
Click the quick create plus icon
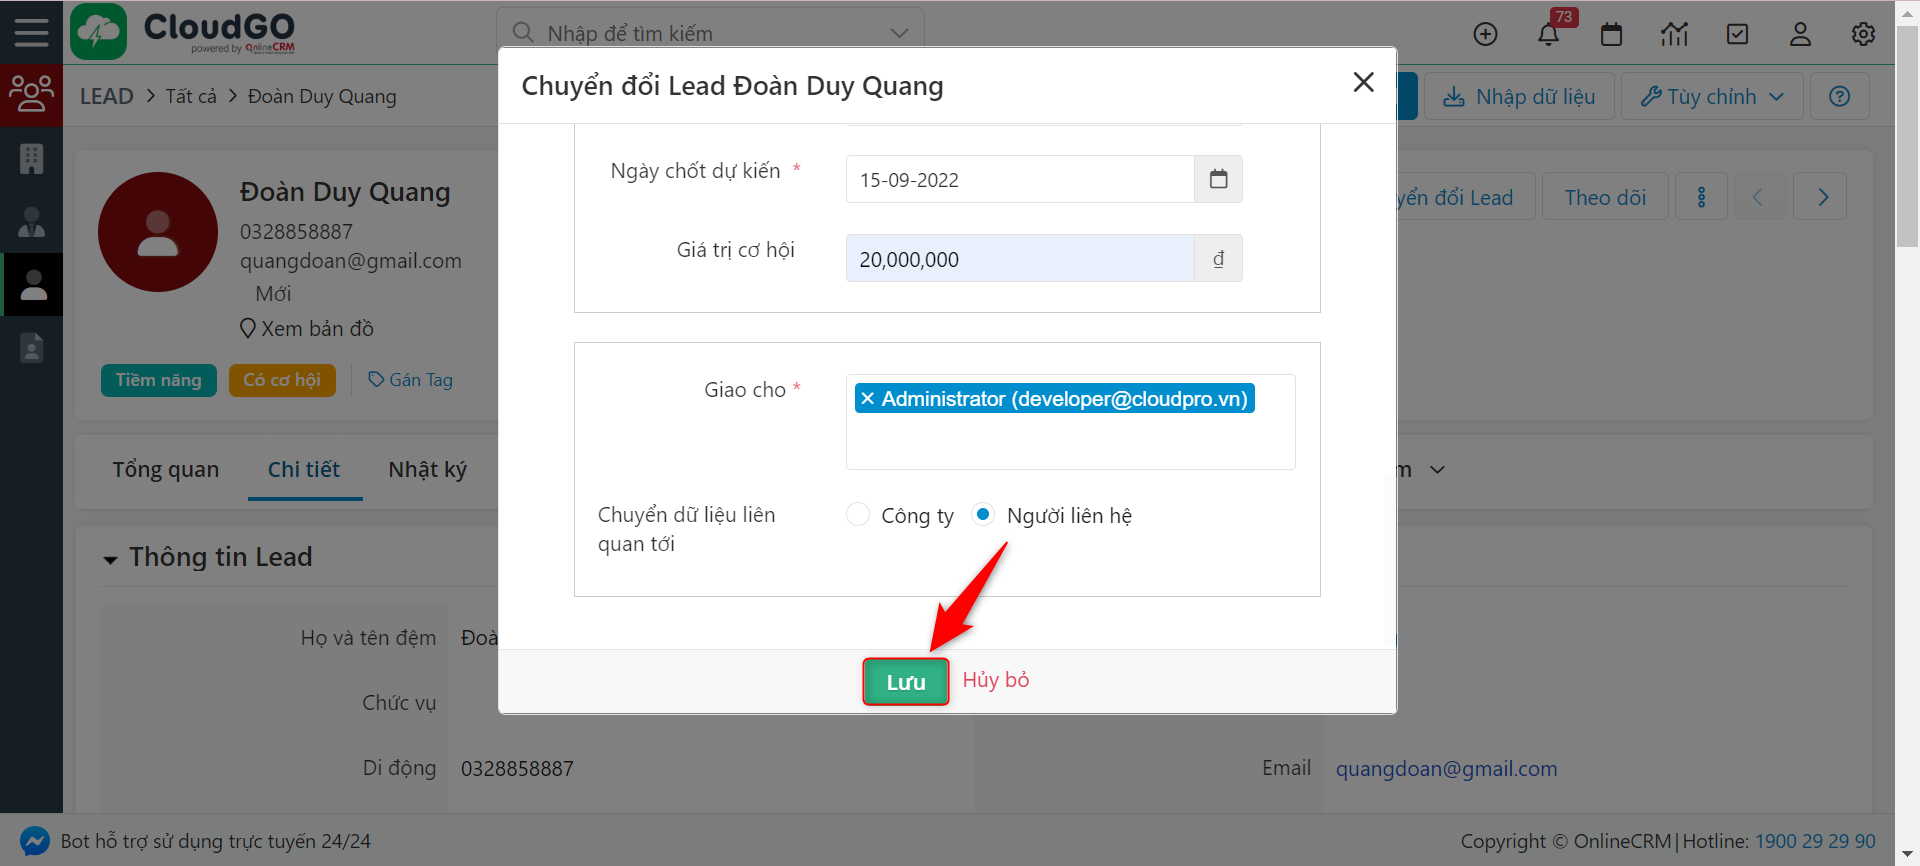[1485, 35]
